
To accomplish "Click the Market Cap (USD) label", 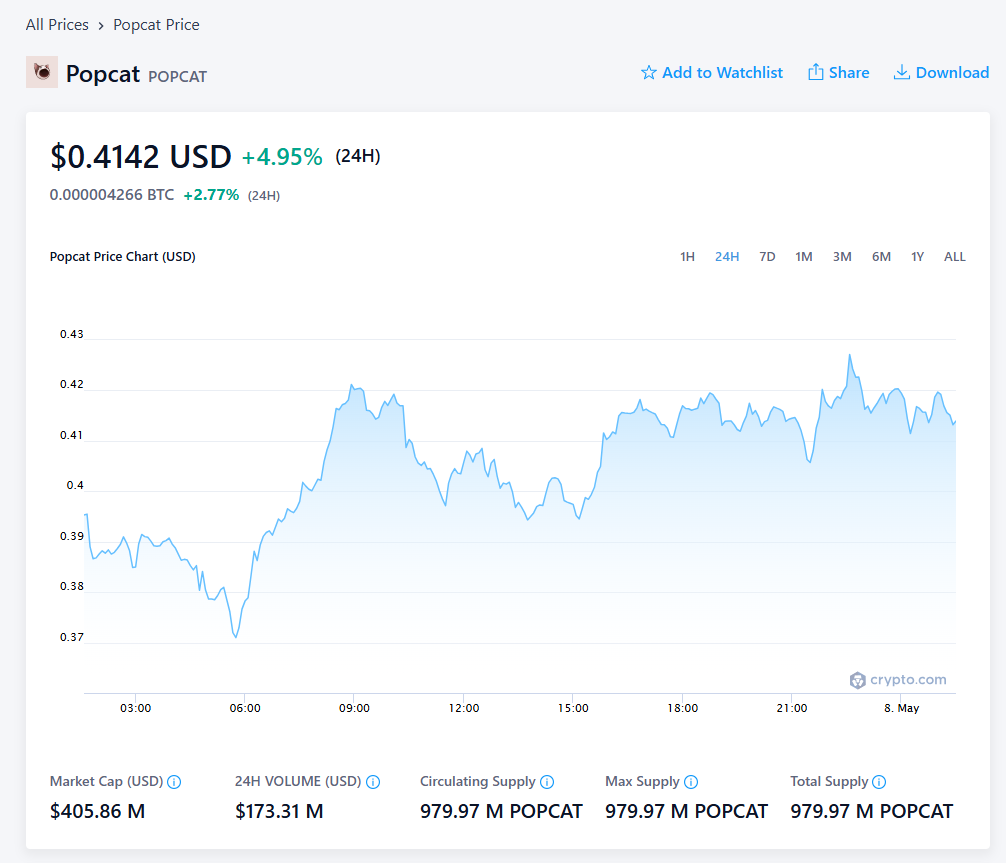I will 107,782.
